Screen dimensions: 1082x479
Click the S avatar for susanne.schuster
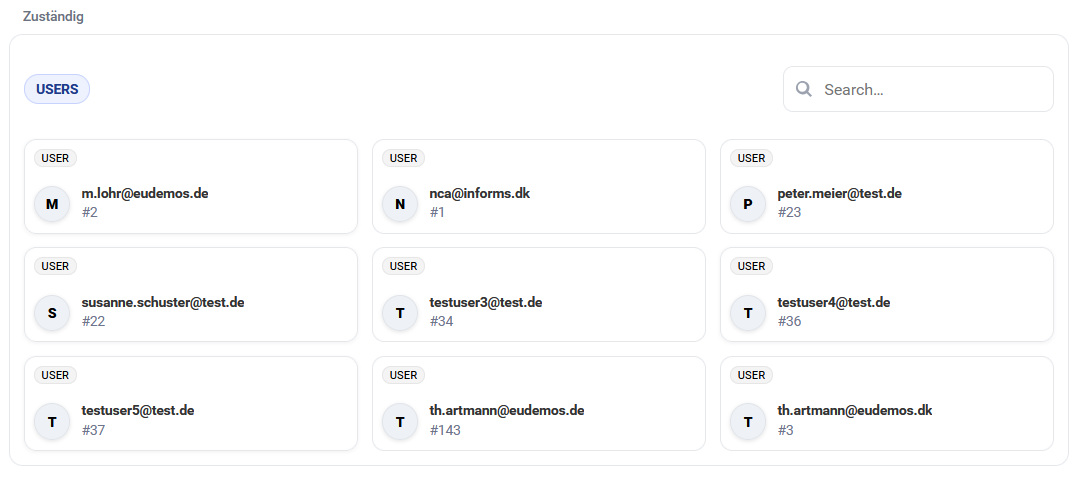tap(52, 313)
